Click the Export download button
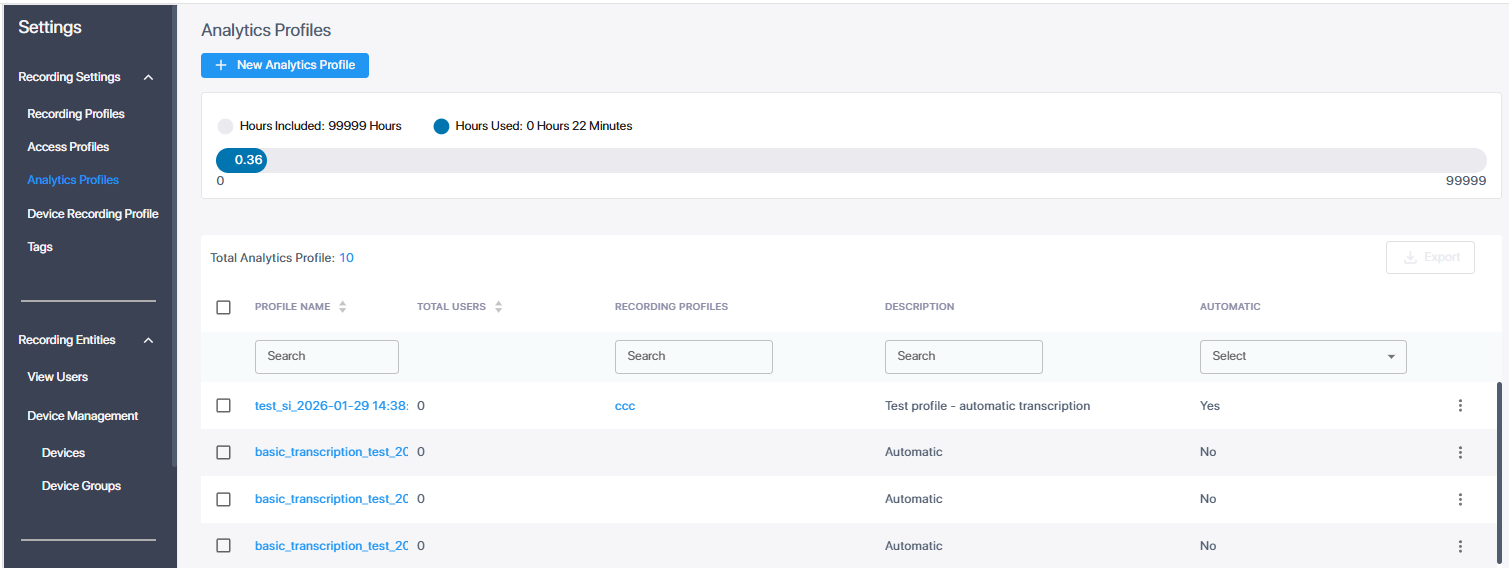 tap(1430, 257)
